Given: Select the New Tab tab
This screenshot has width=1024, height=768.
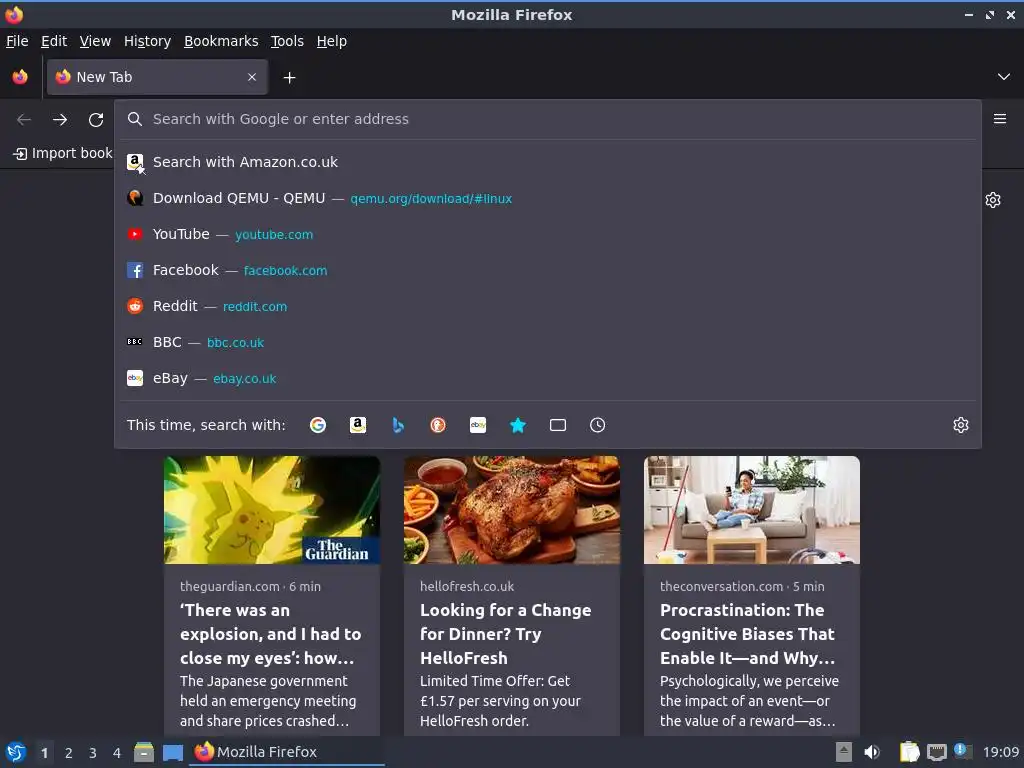Looking at the screenshot, I should (x=157, y=77).
